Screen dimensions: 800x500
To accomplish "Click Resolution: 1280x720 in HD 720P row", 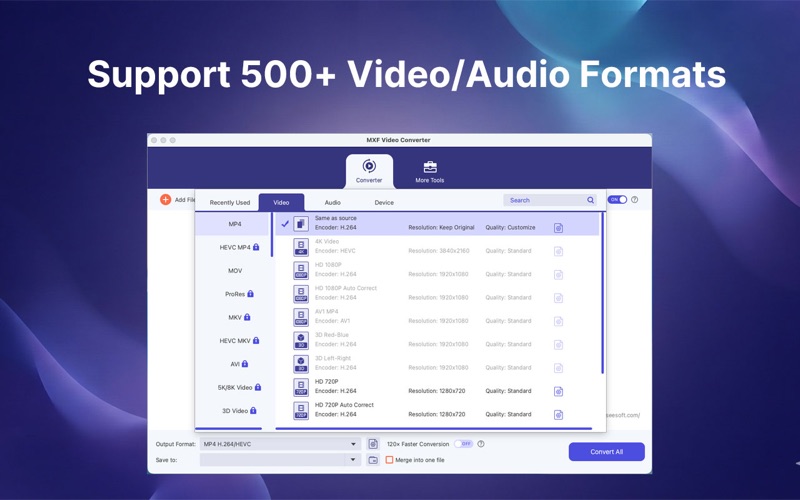I will [437, 391].
